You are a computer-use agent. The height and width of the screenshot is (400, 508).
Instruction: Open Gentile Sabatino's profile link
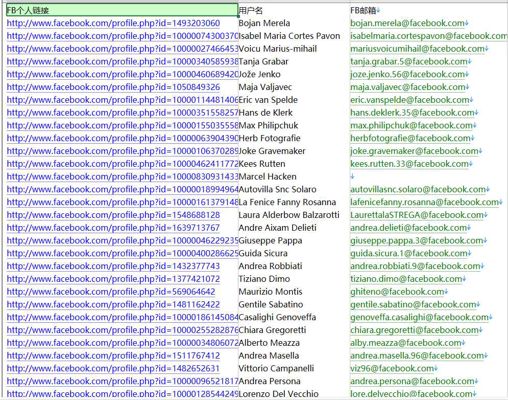point(113,305)
